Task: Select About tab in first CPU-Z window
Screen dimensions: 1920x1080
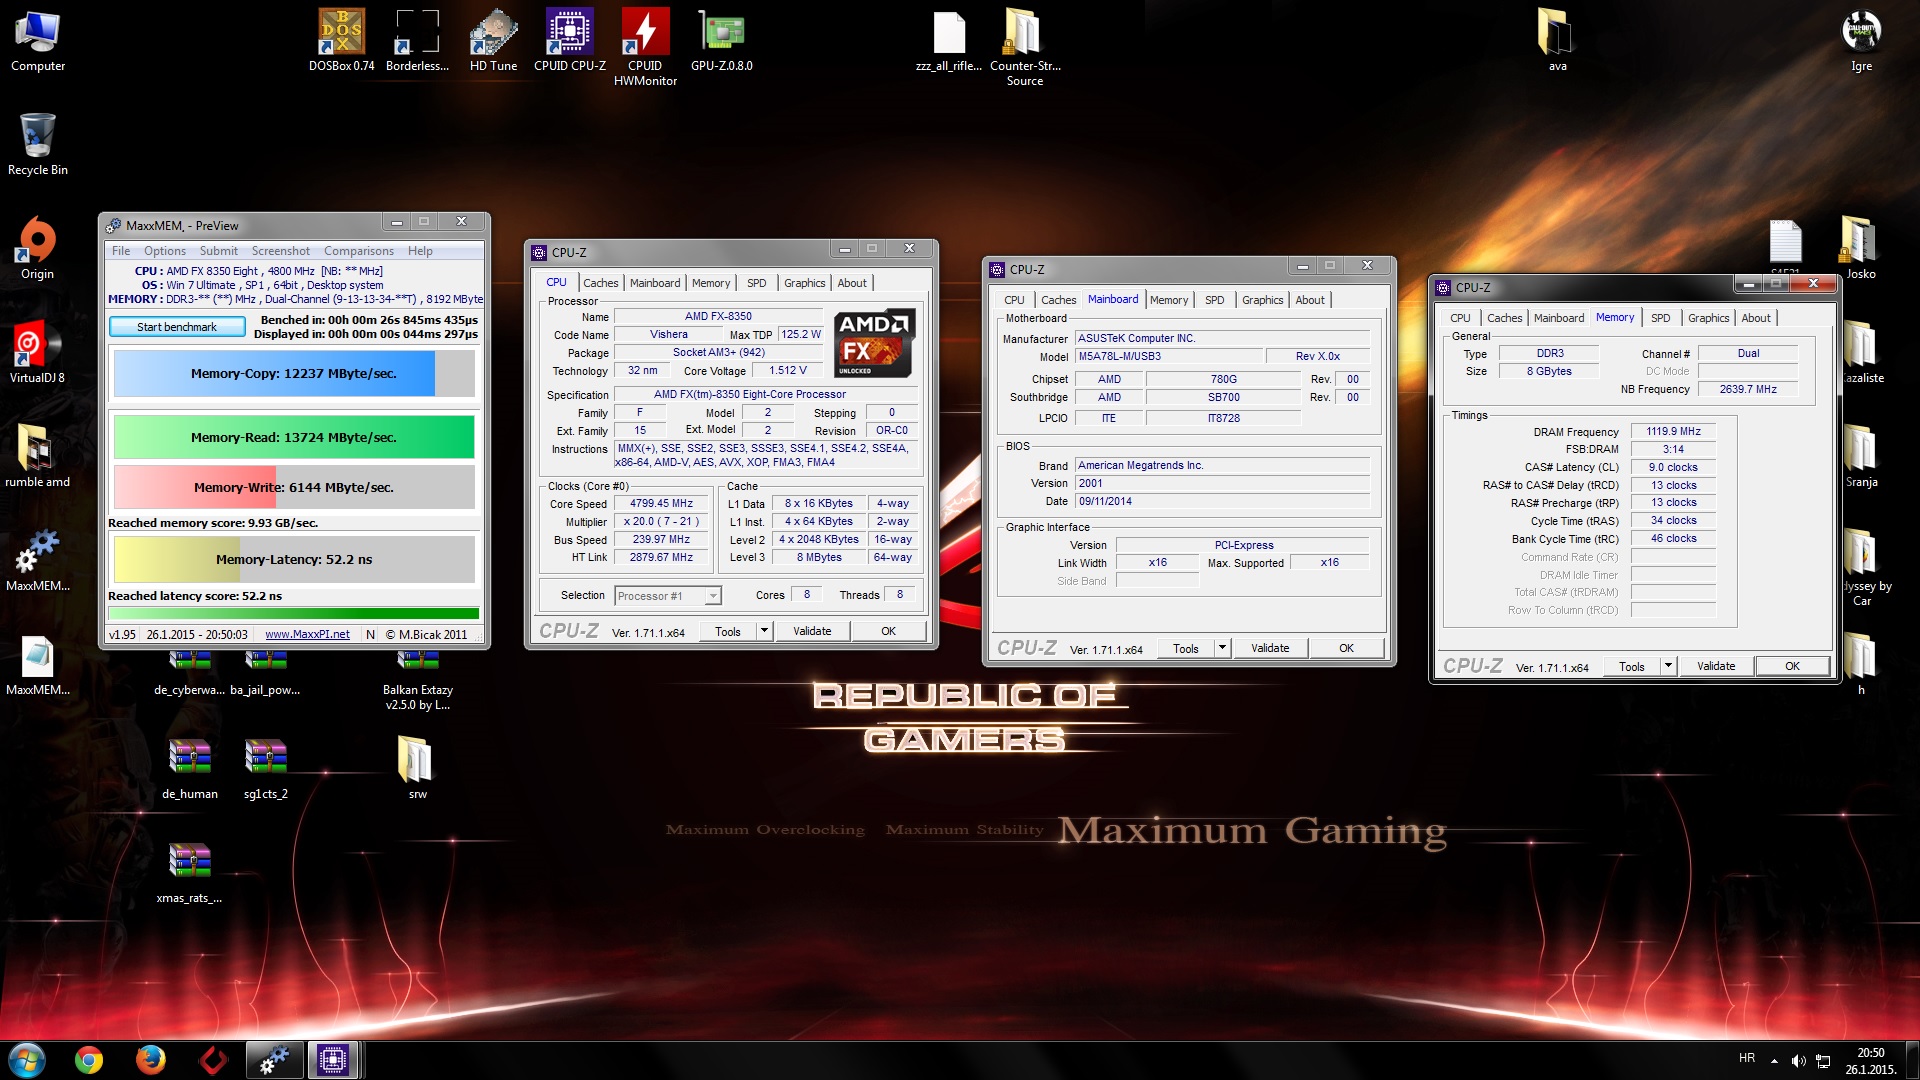Action: [852, 283]
